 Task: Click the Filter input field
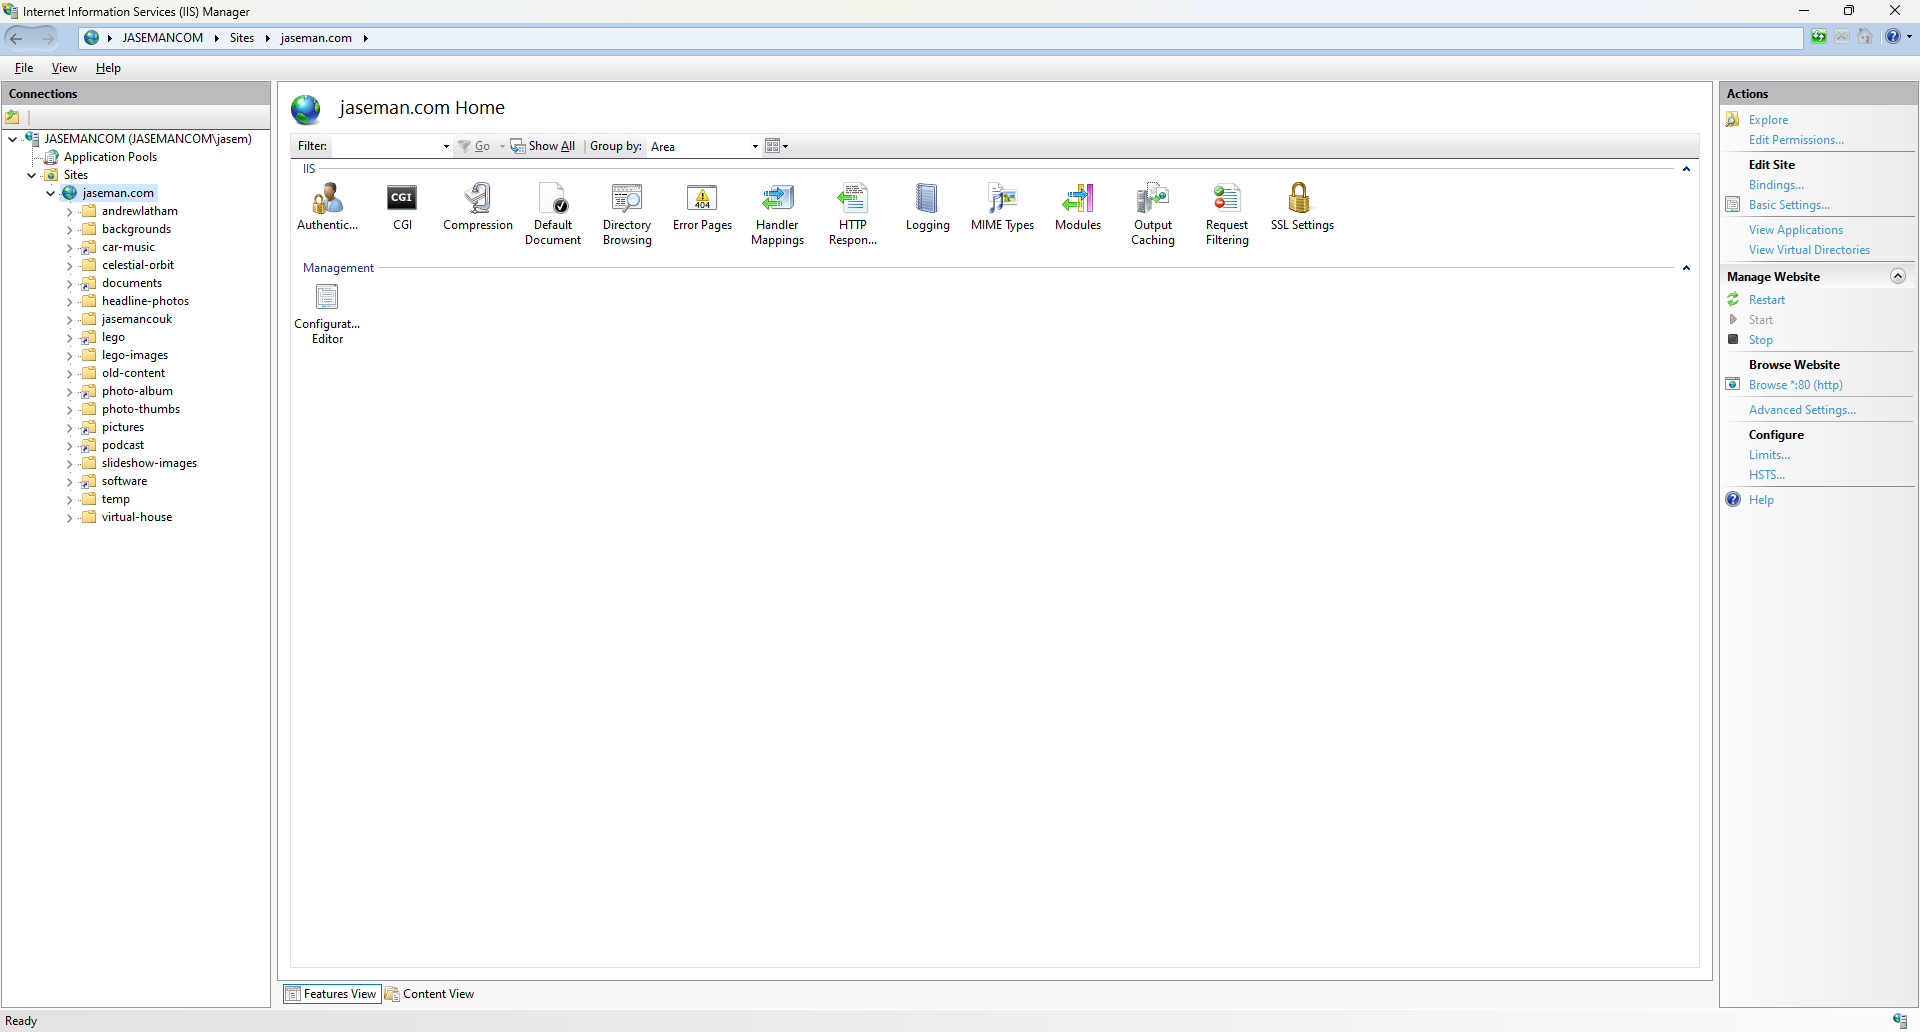pos(386,147)
